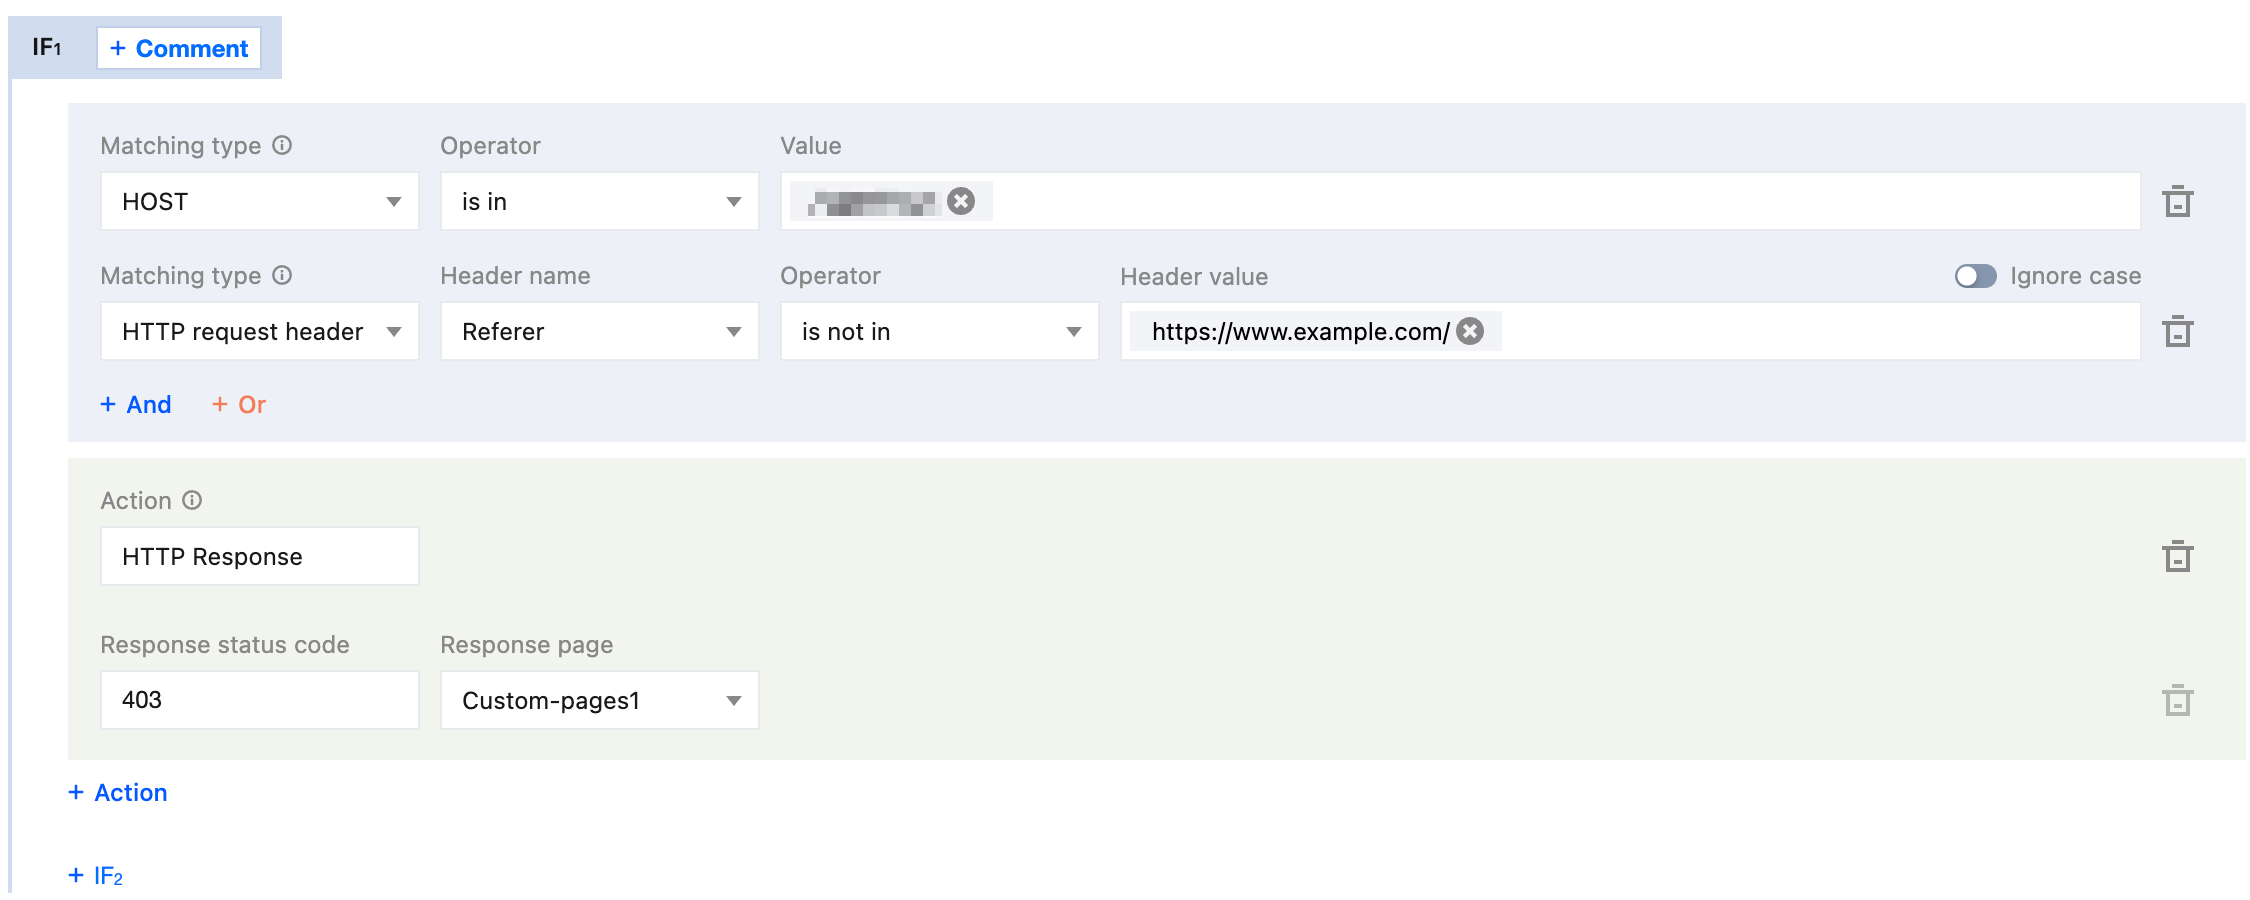
Task: Click the info icon next to Action
Action: click(x=192, y=500)
